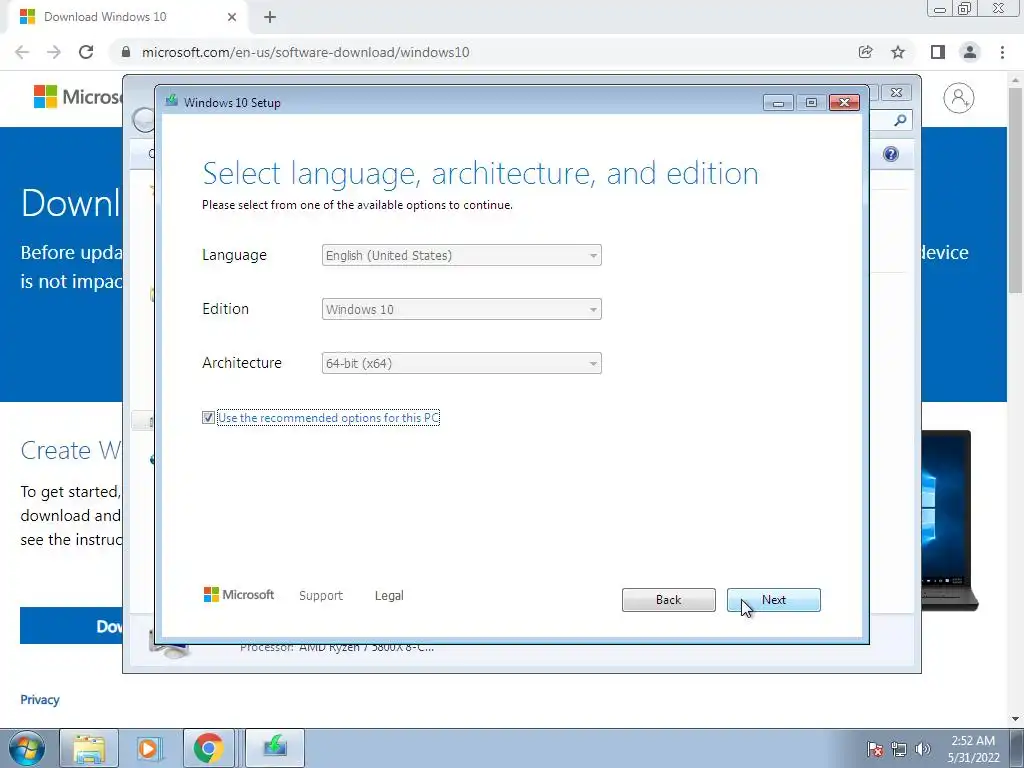This screenshot has width=1024, height=768.
Task: Open the network icon in system tray
Action: [899, 749]
